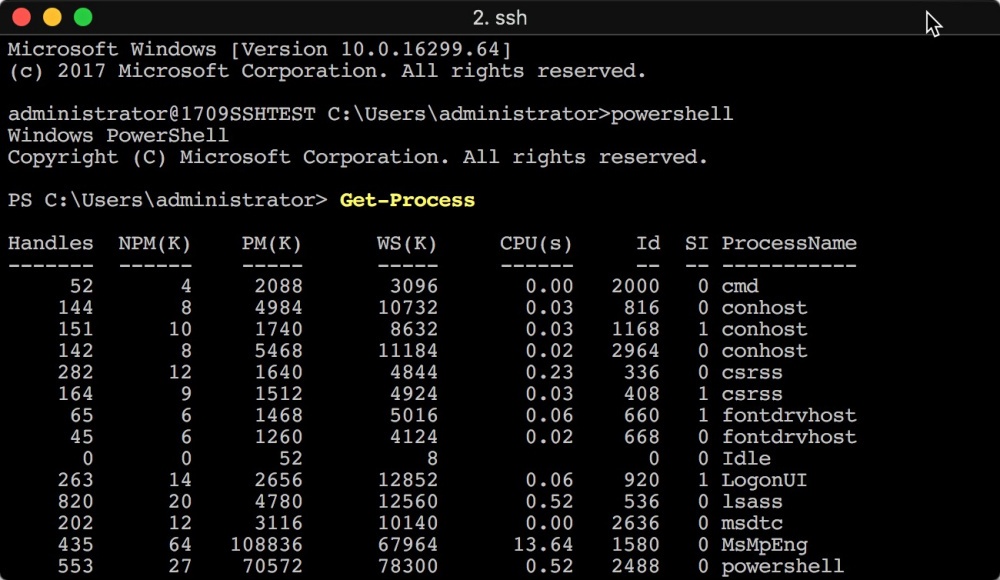Select the highlighted Get-Process command text
The image size is (1000, 580).
407,200
